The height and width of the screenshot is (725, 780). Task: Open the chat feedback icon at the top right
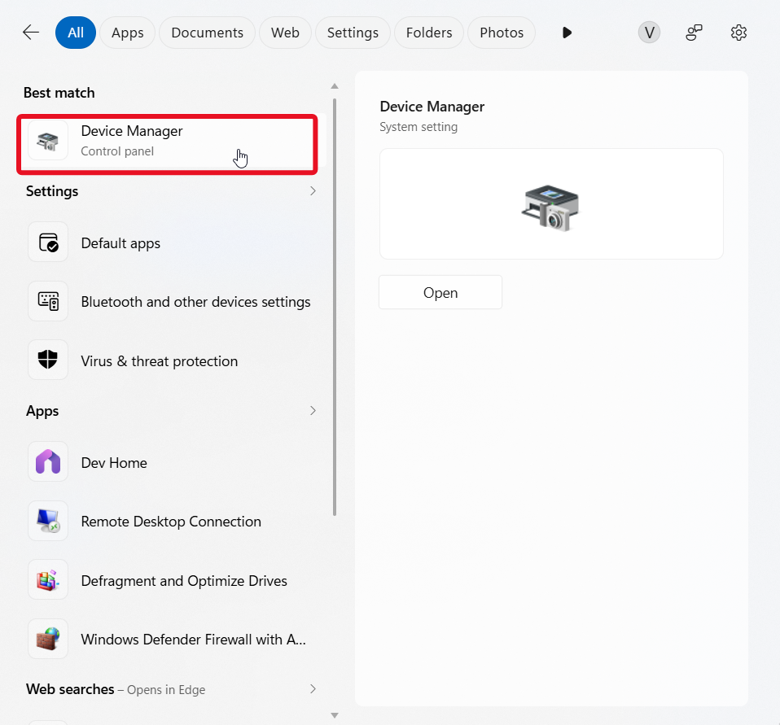click(693, 33)
